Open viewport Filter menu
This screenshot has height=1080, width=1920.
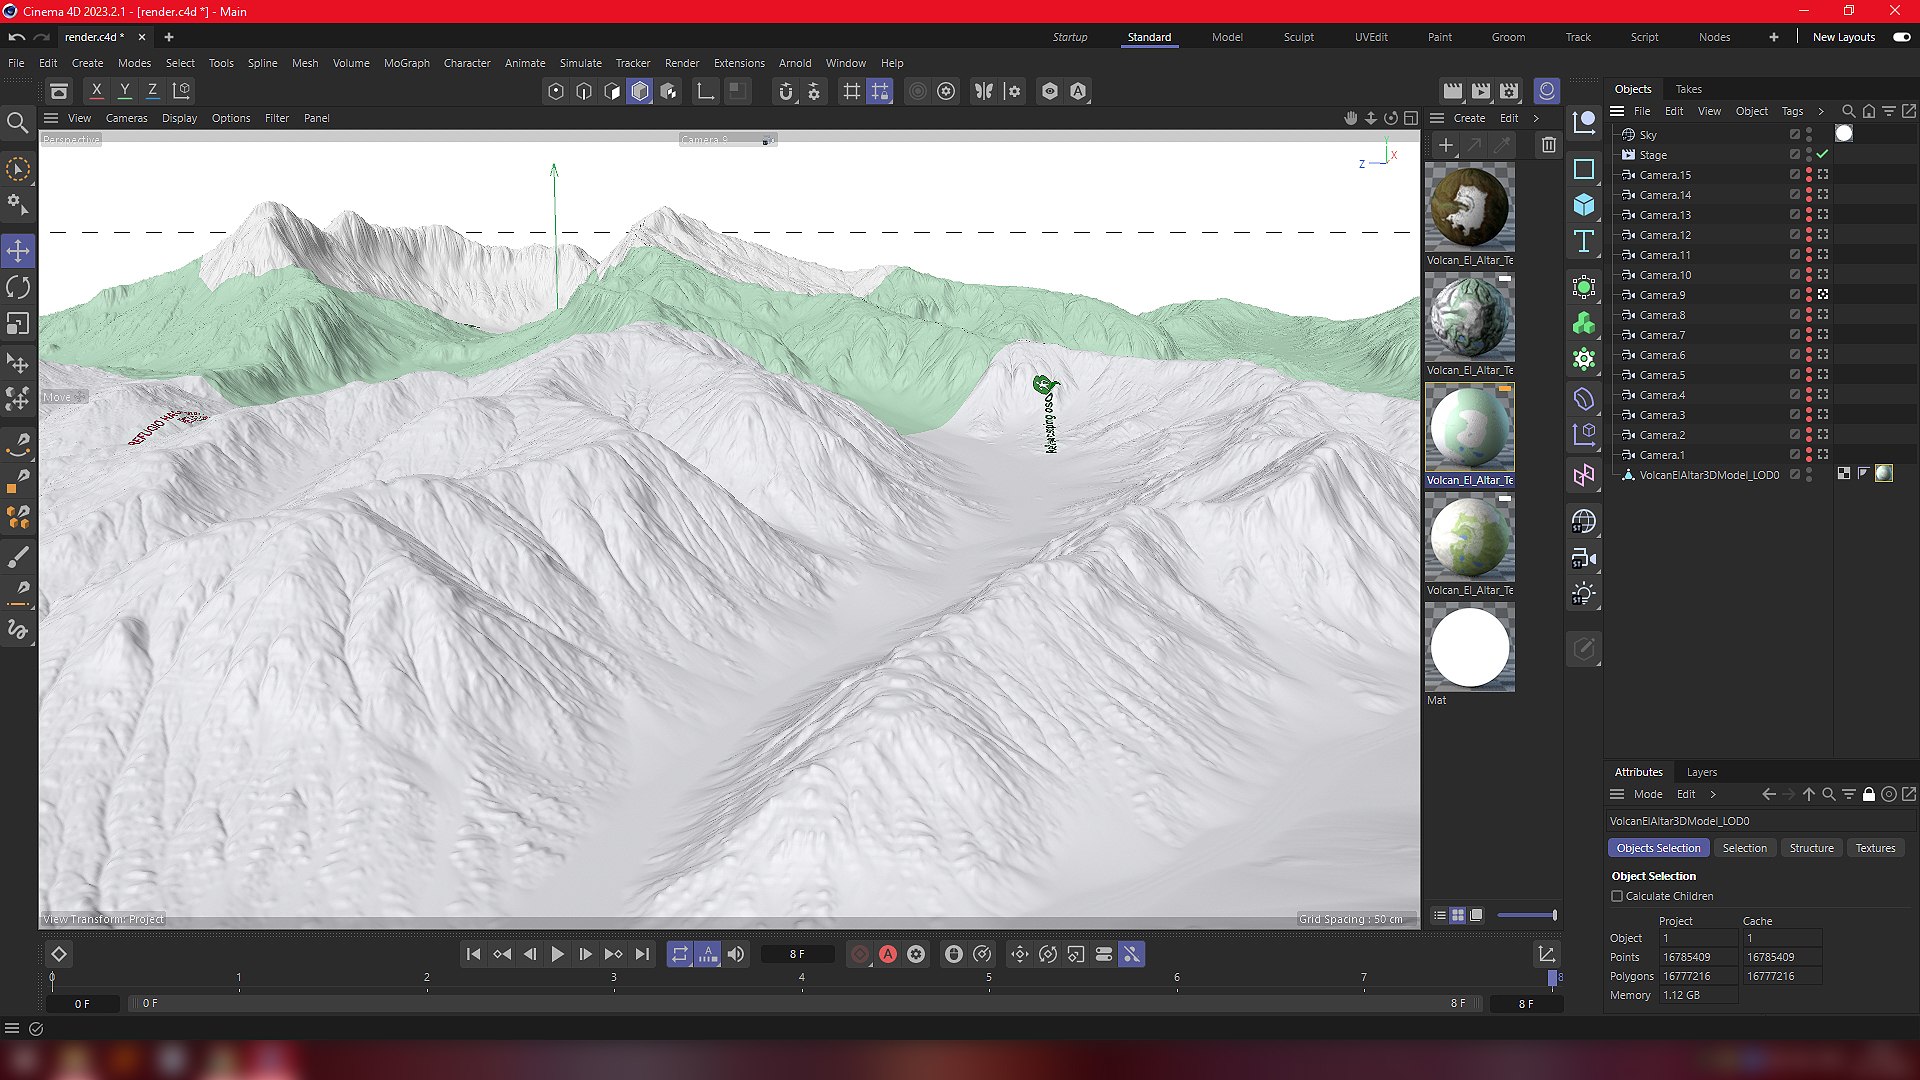[277, 119]
